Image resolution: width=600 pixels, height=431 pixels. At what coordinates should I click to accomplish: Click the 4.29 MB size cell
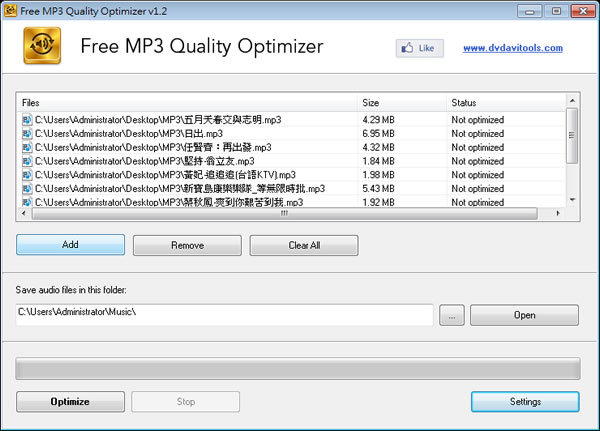[378, 120]
